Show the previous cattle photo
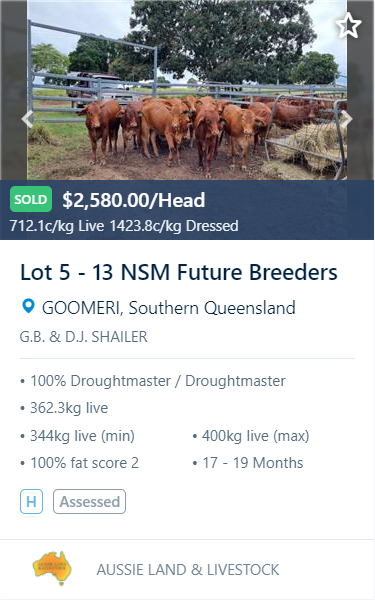 coord(27,119)
